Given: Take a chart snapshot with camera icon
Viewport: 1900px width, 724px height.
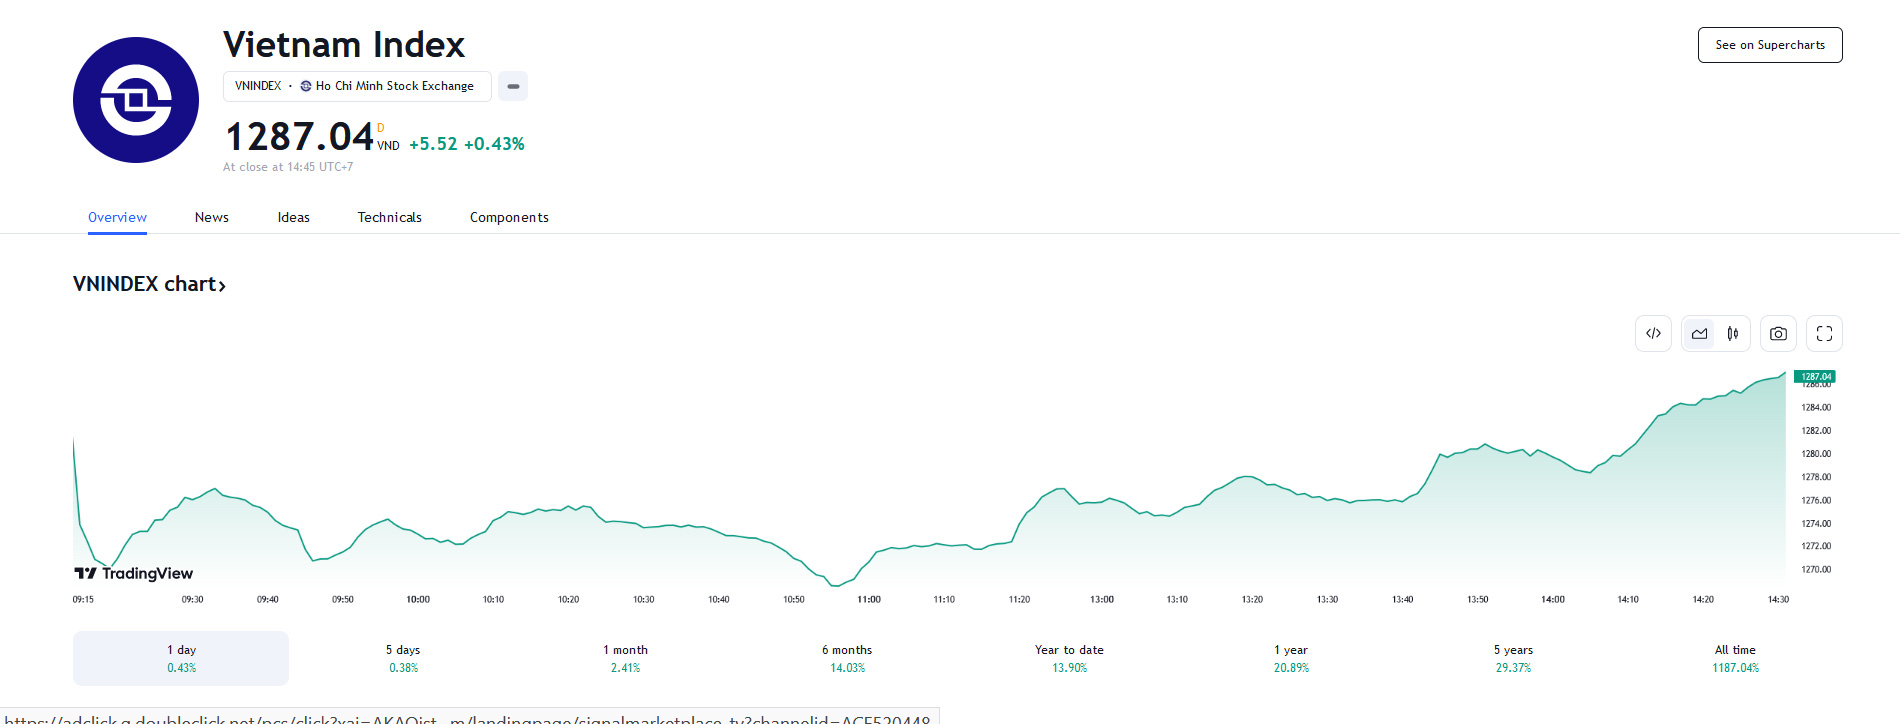Looking at the screenshot, I should (1778, 334).
